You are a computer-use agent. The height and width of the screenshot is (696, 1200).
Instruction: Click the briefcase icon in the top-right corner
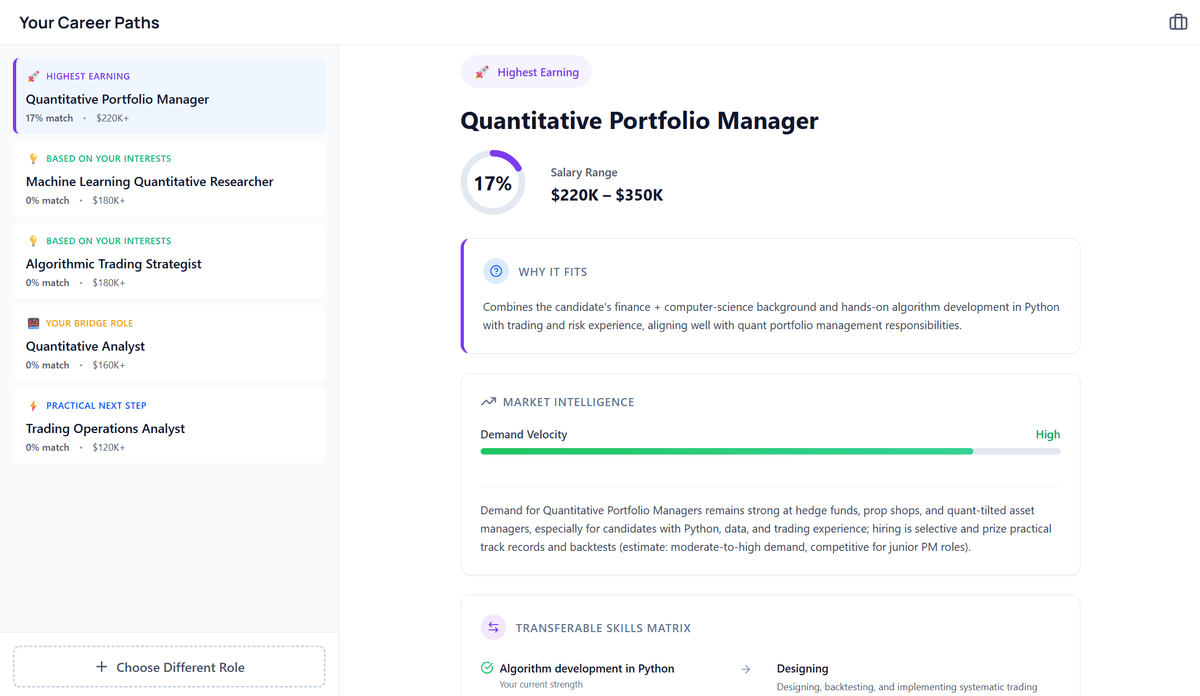[1177, 20]
